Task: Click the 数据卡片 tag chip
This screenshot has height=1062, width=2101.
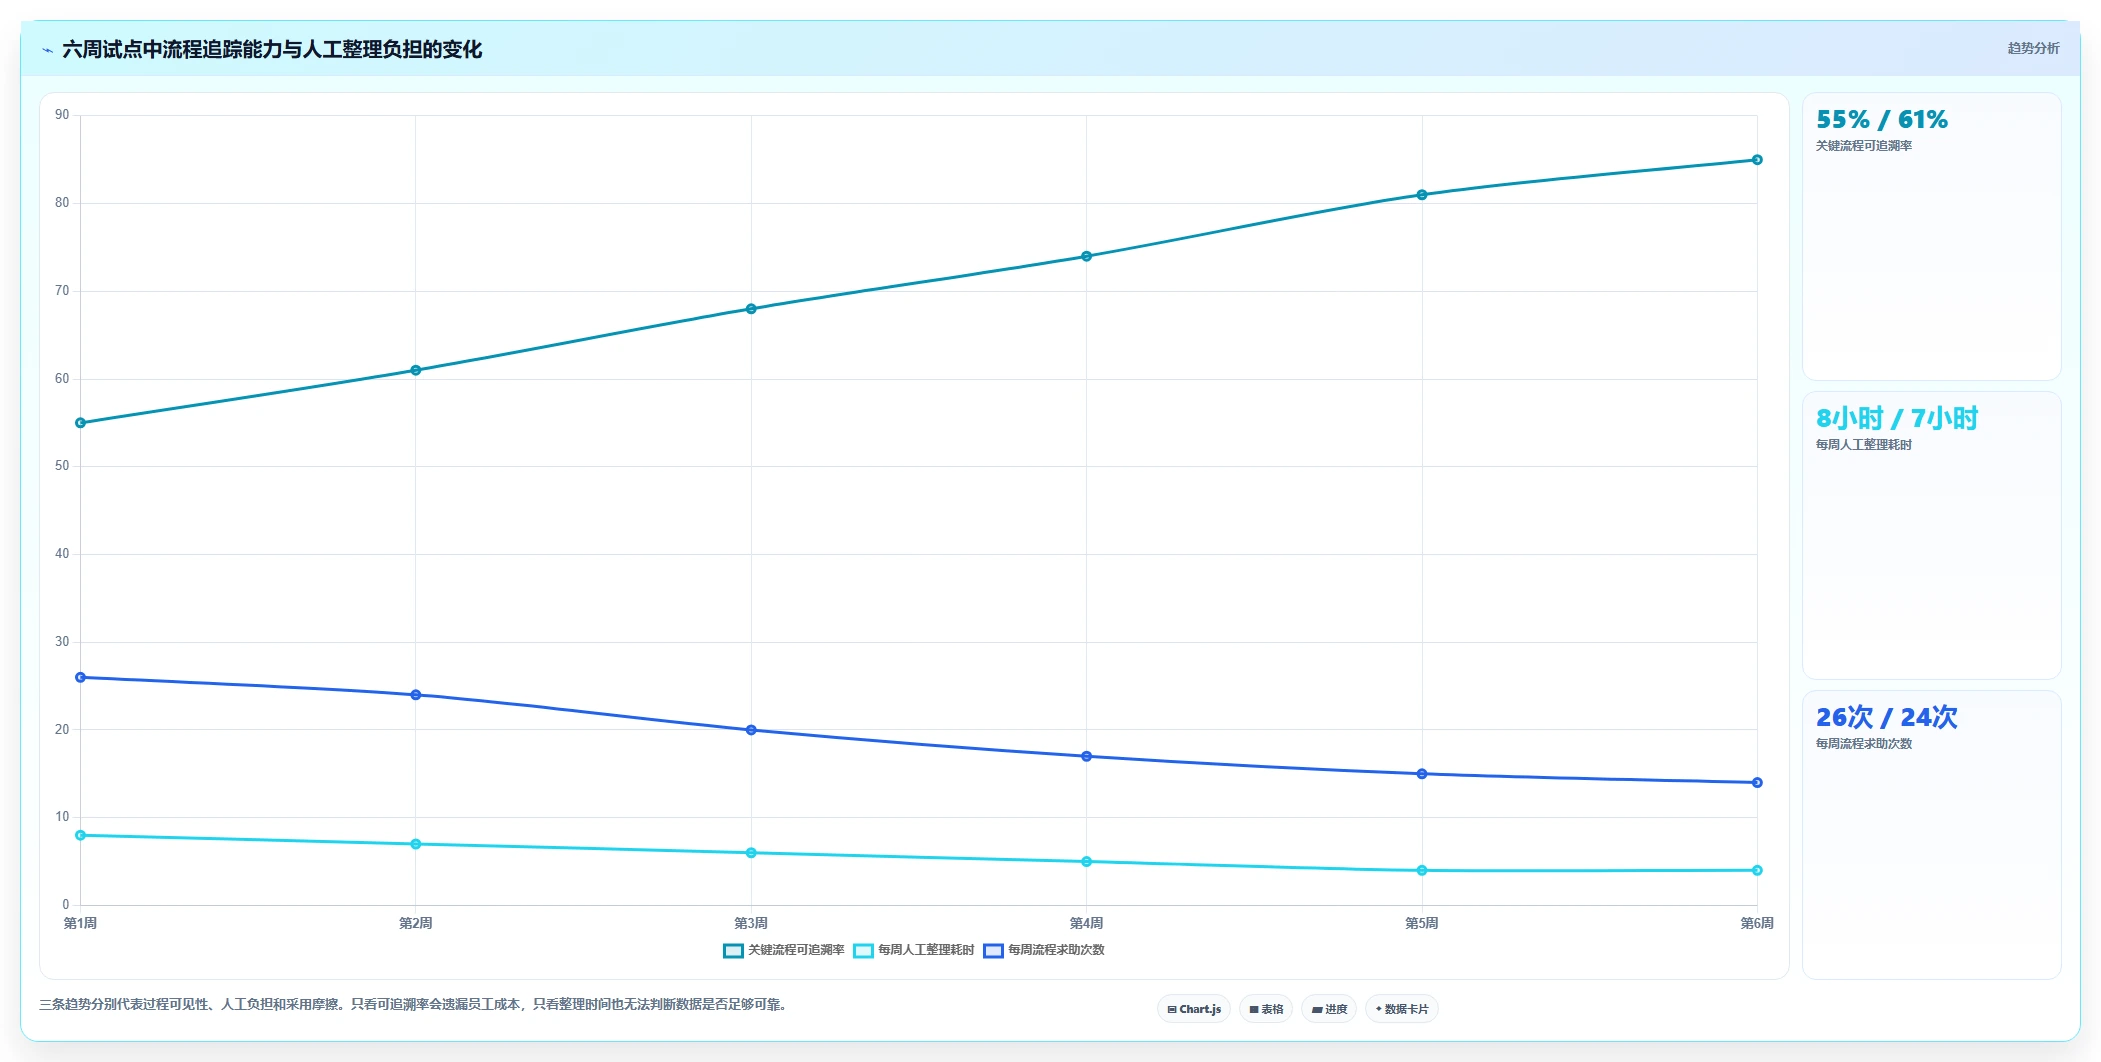Action: (x=1402, y=1009)
